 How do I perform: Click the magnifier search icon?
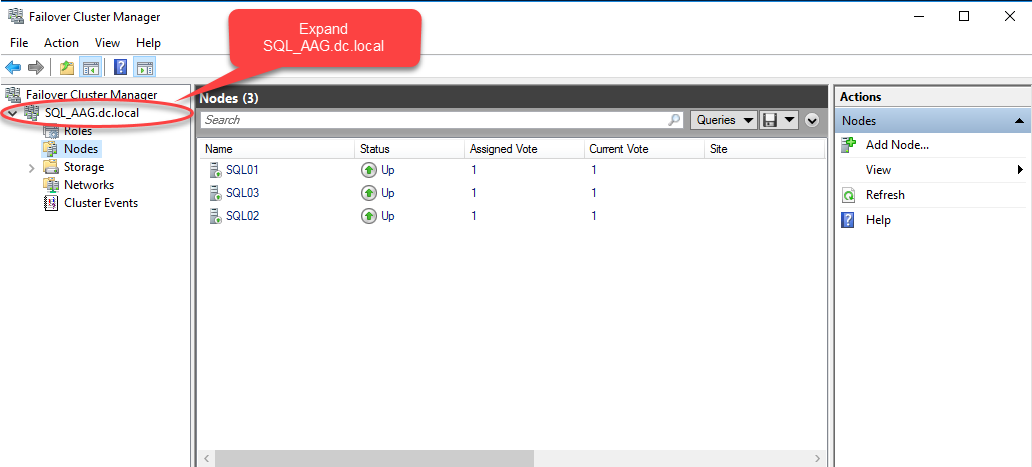675,120
